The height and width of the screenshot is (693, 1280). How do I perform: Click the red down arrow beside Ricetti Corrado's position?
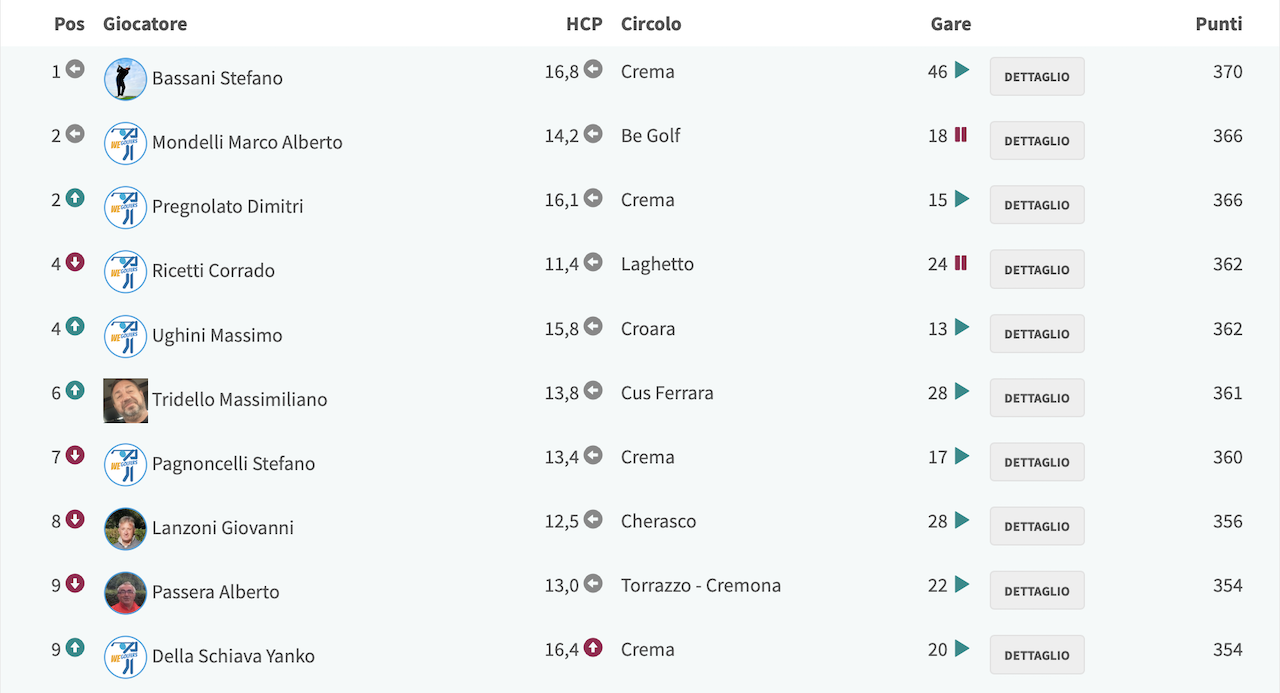(75, 262)
